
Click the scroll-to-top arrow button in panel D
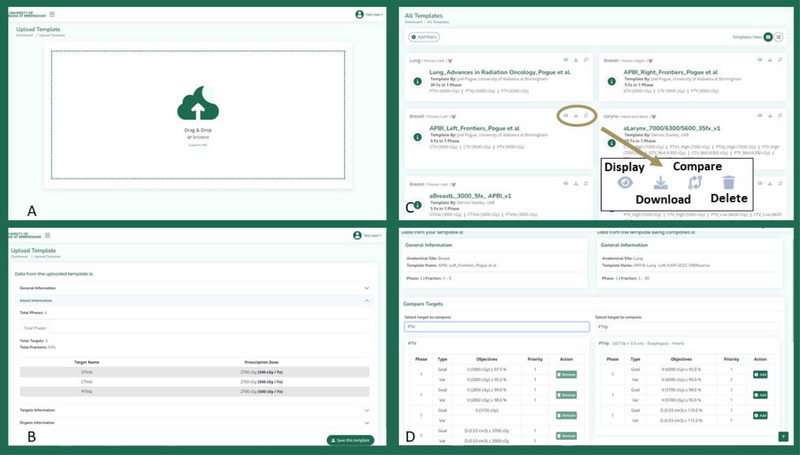coord(783,436)
